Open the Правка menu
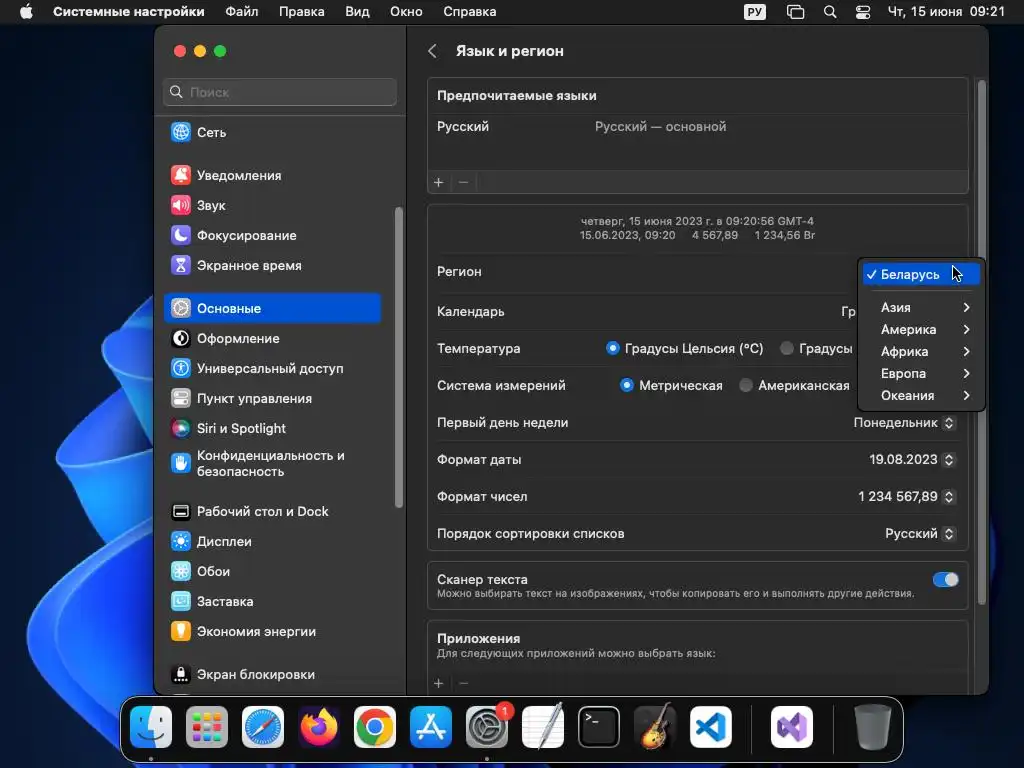 (302, 12)
